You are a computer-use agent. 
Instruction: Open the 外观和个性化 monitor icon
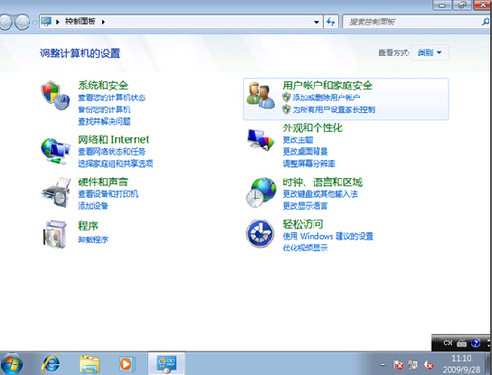point(261,140)
